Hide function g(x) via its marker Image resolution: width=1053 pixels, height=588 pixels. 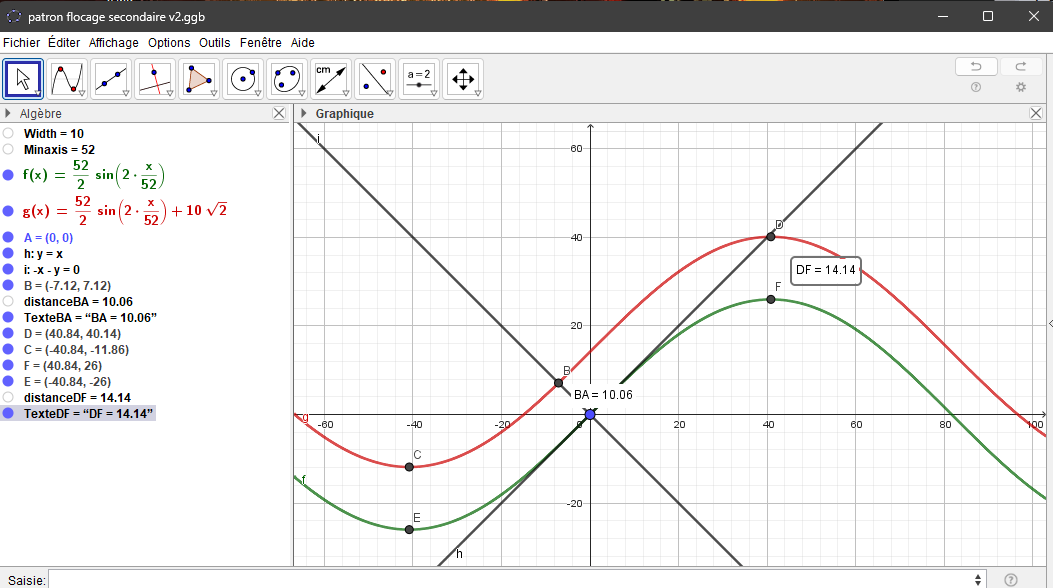click(8, 211)
